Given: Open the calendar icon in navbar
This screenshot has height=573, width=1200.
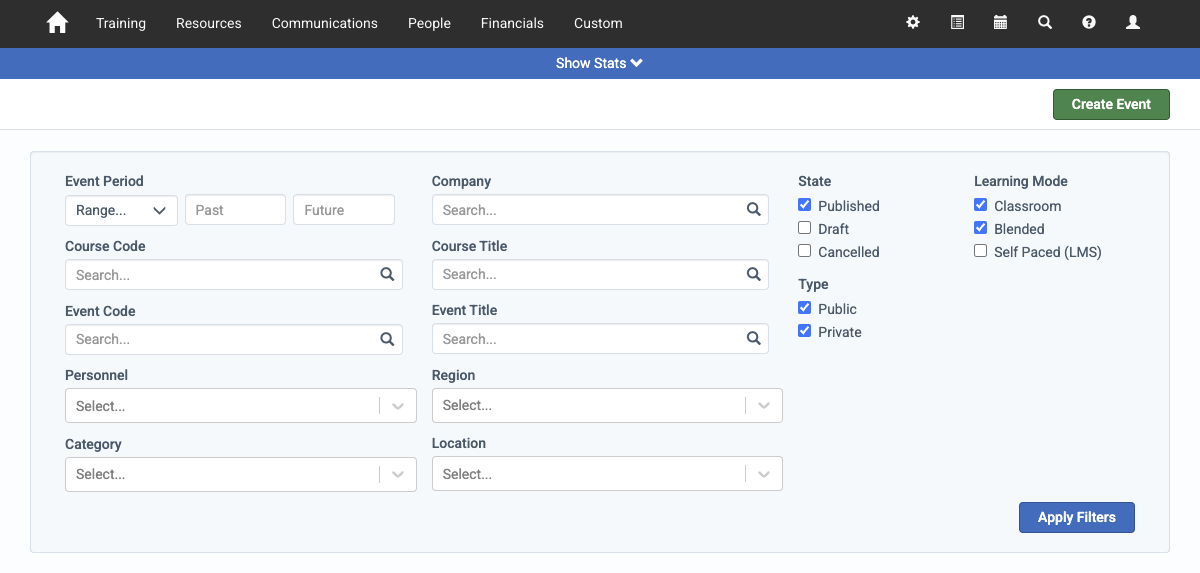Looking at the screenshot, I should [x=1000, y=22].
